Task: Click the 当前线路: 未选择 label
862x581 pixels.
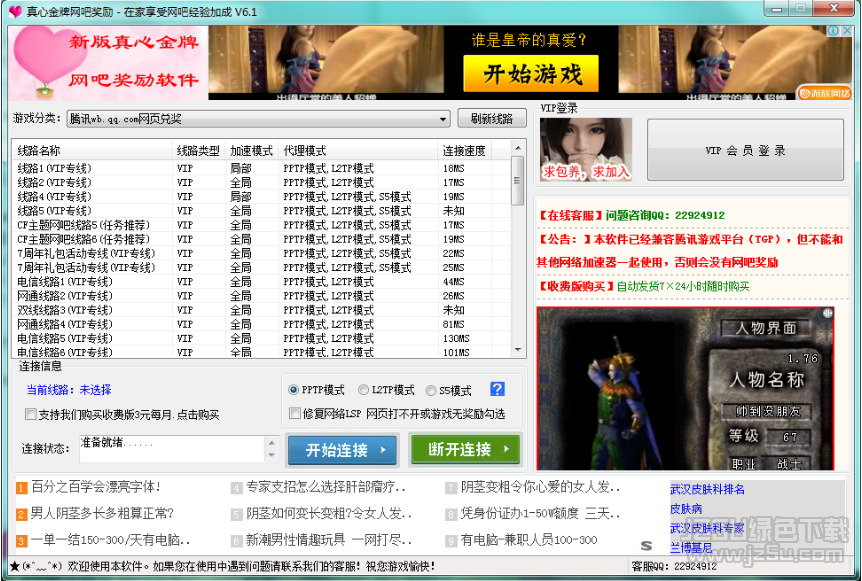Action: click(69, 390)
